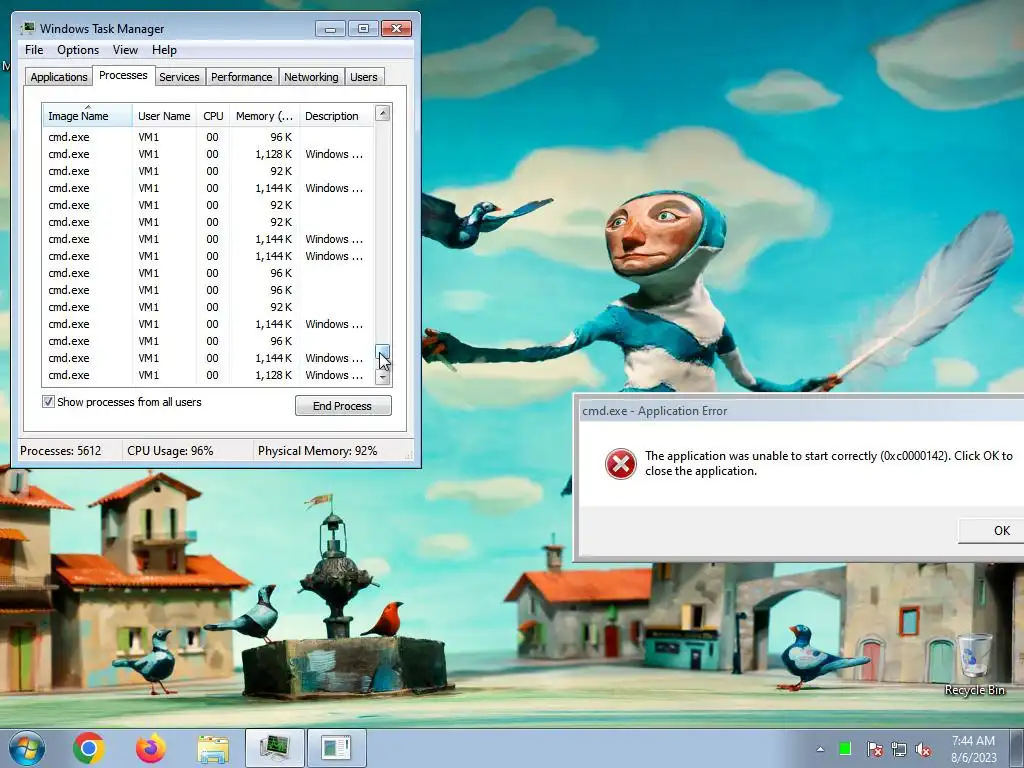Click the muted volume tray icon
1024x768 pixels.
(x=923, y=749)
